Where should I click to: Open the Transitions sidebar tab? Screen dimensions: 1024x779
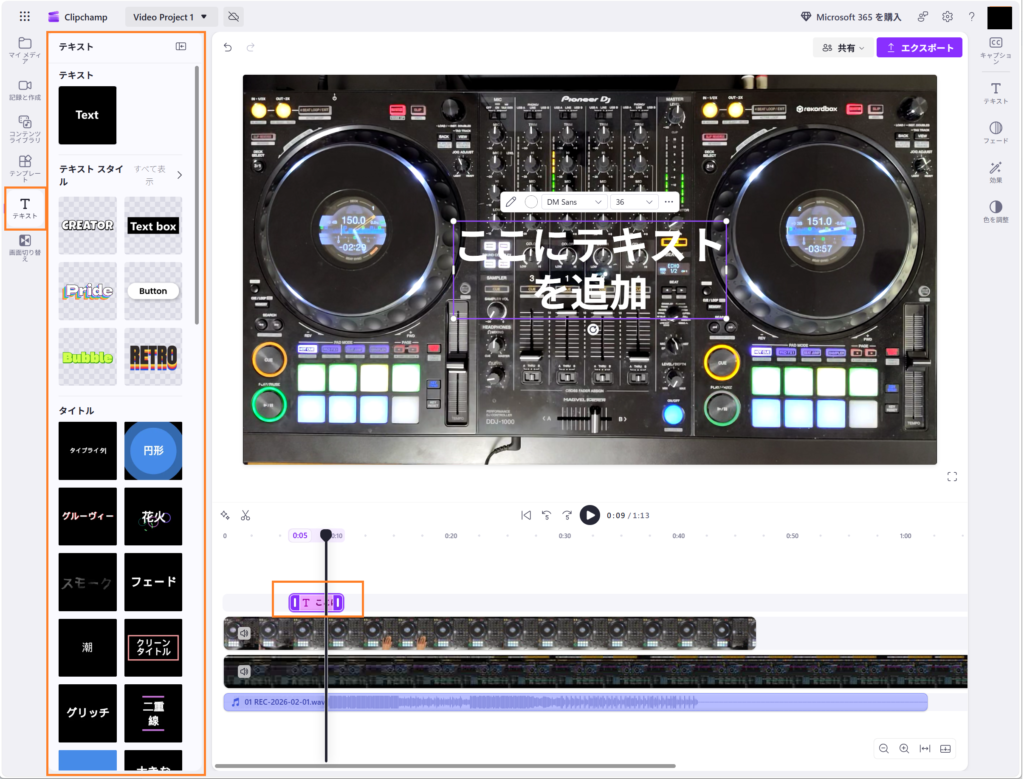(x=25, y=245)
